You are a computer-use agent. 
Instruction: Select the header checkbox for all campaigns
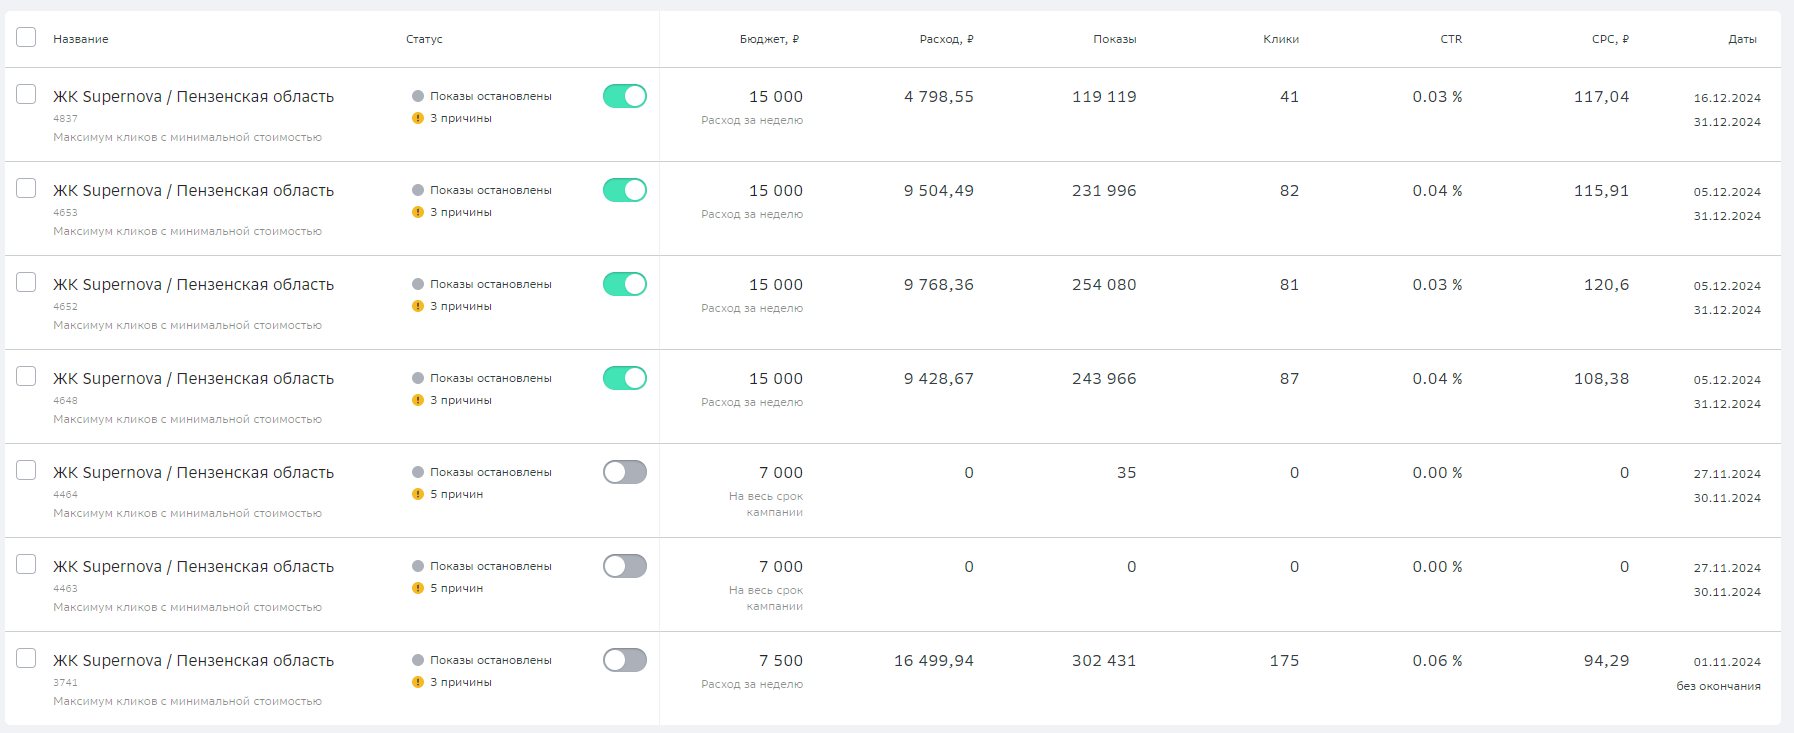coord(26,37)
